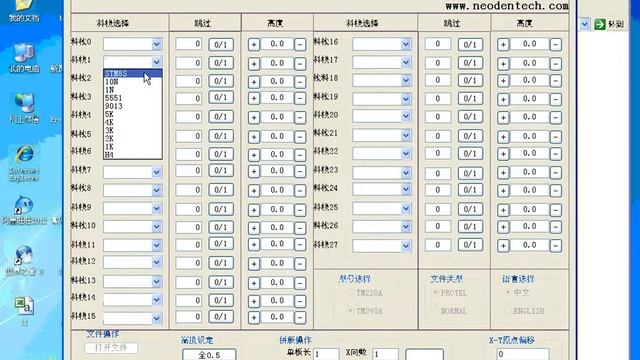The height and width of the screenshot is (360, 640).
Task: Increase height for stack 9
Action: pyautogui.click(x=254, y=210)
